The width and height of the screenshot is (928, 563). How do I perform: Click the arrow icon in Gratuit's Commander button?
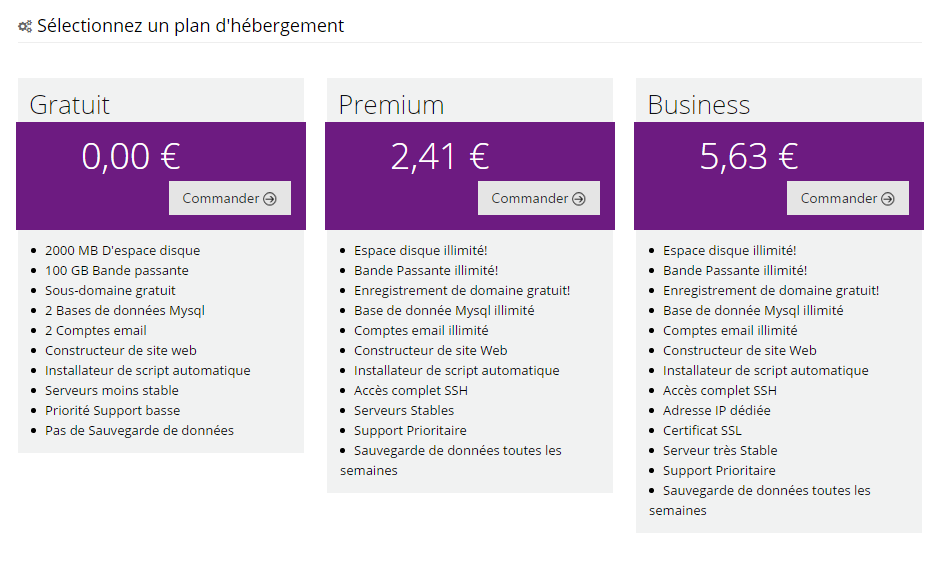click(270, 199)
